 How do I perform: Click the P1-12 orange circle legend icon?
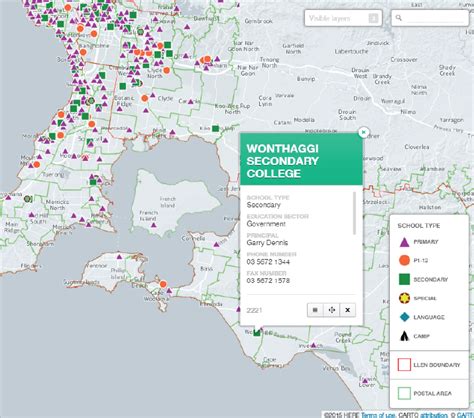(404, 260)
